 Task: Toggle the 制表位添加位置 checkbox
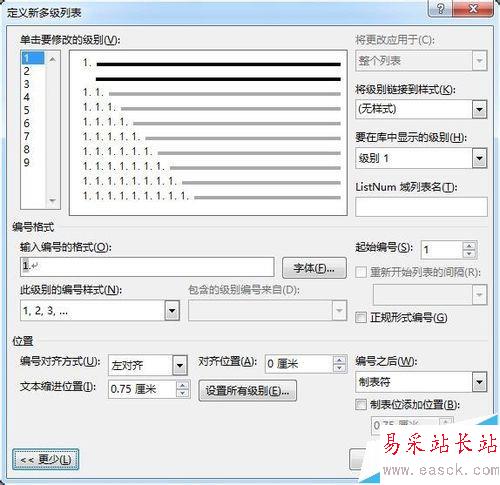coord(361,405)
